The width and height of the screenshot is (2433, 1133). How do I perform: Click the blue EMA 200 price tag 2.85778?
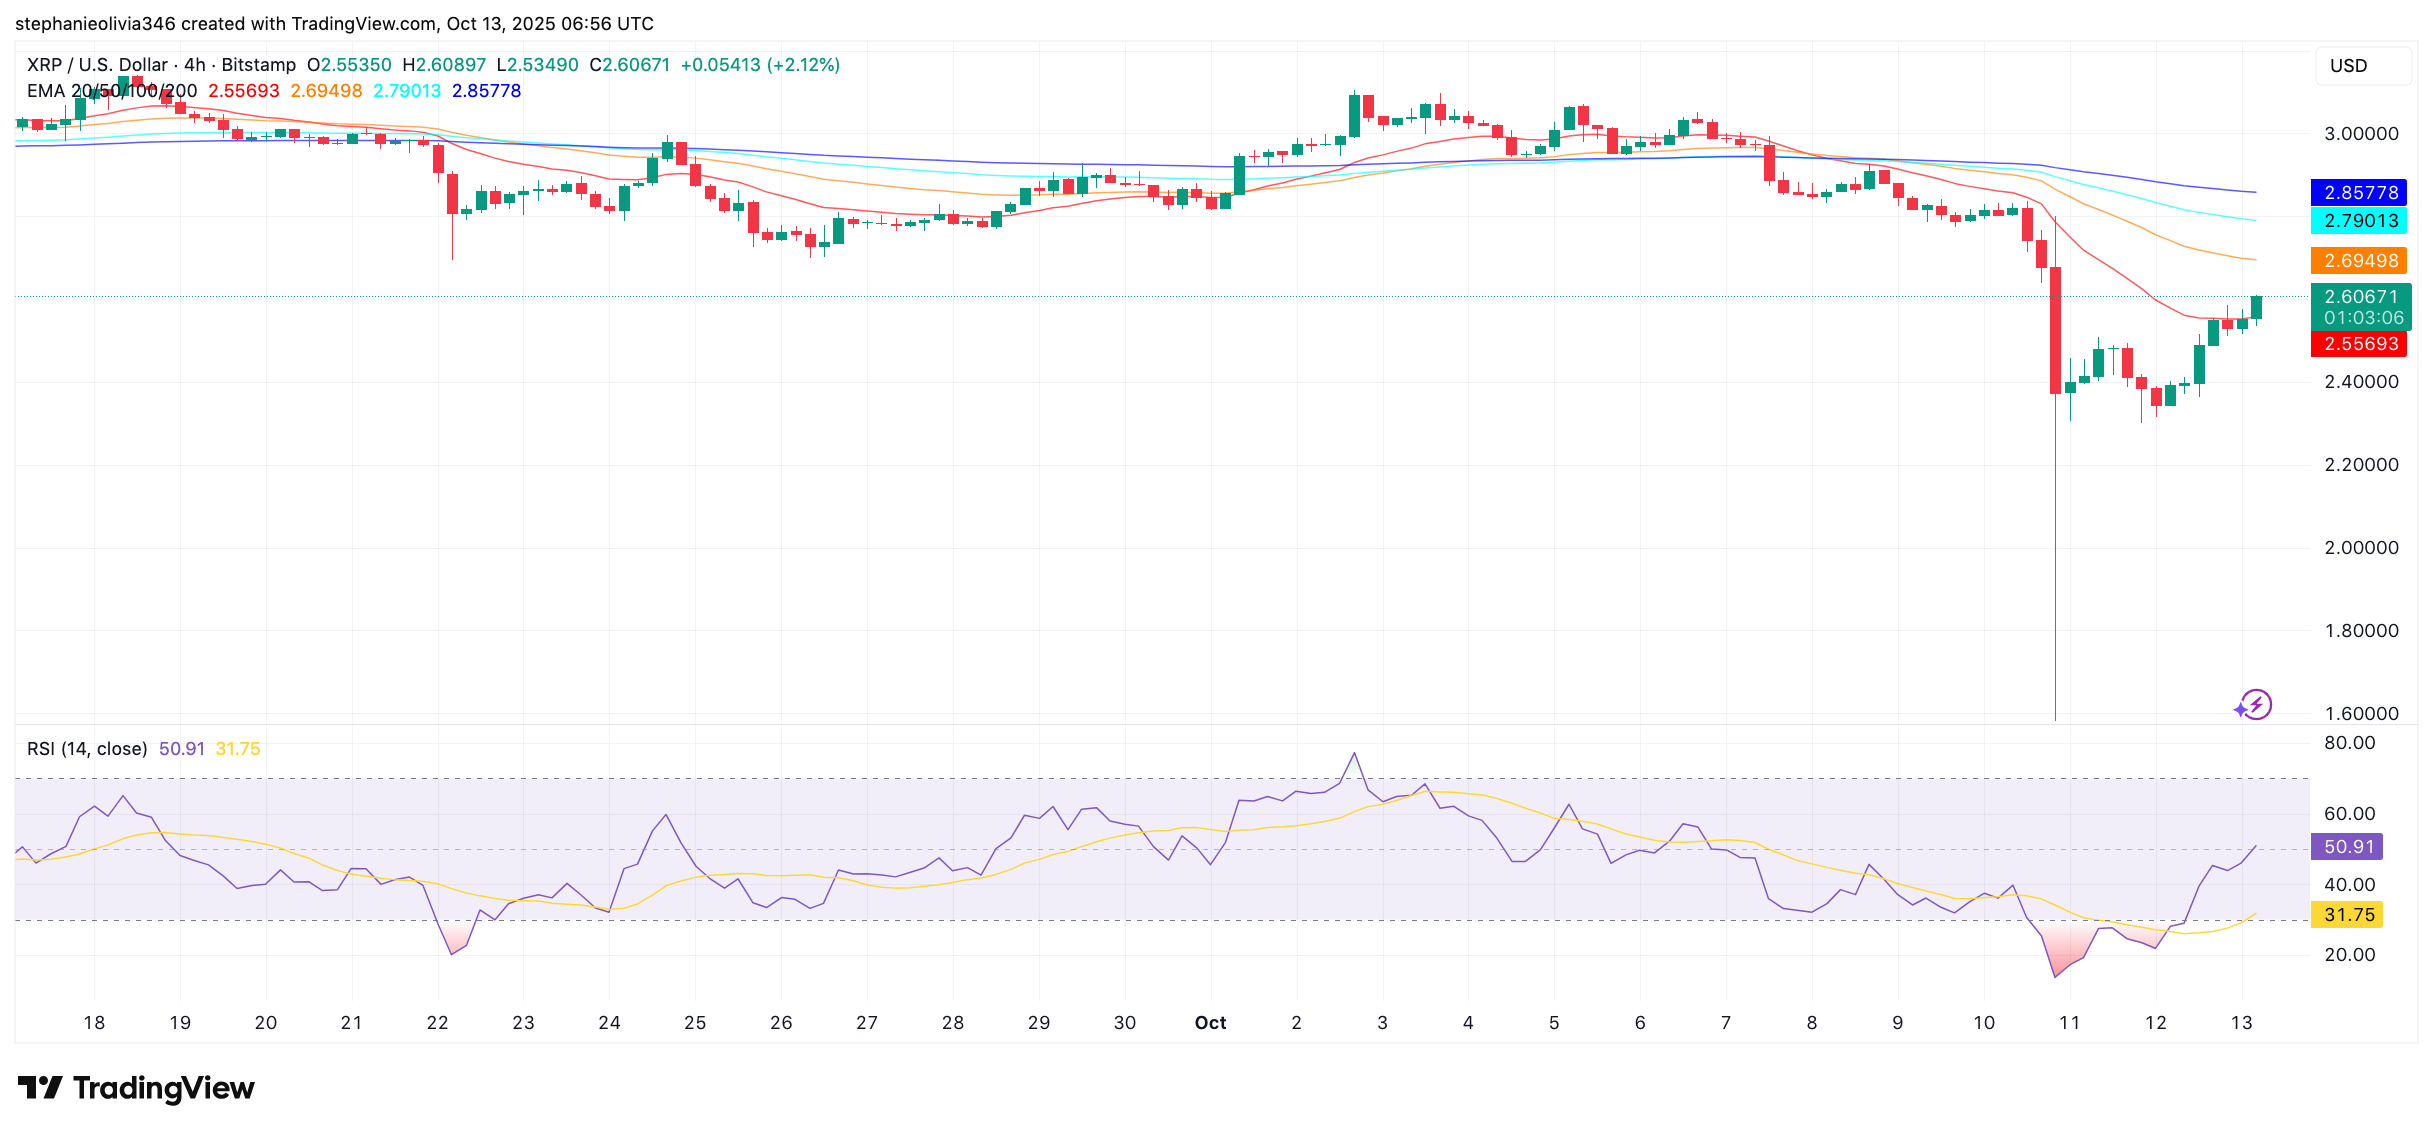[2360, 193]
